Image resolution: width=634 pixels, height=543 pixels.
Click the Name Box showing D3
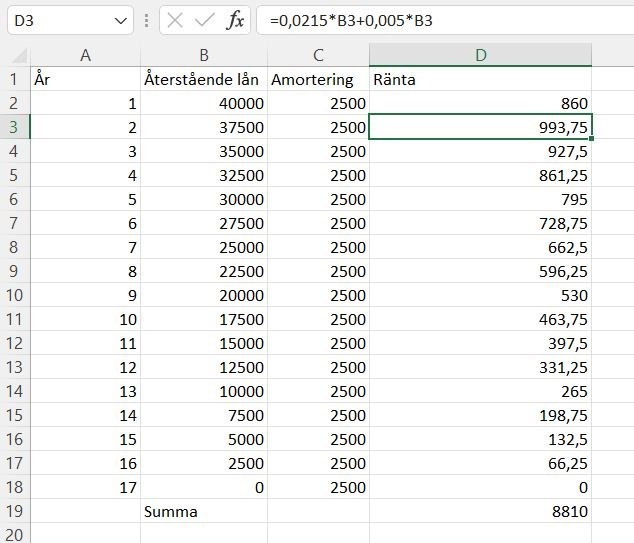click(x=58, y=21)
